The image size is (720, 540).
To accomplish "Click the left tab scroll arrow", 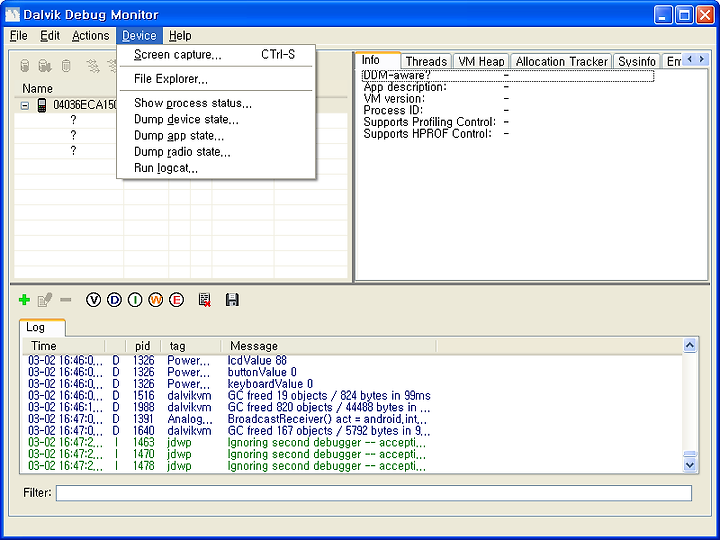I will point(690,59).
